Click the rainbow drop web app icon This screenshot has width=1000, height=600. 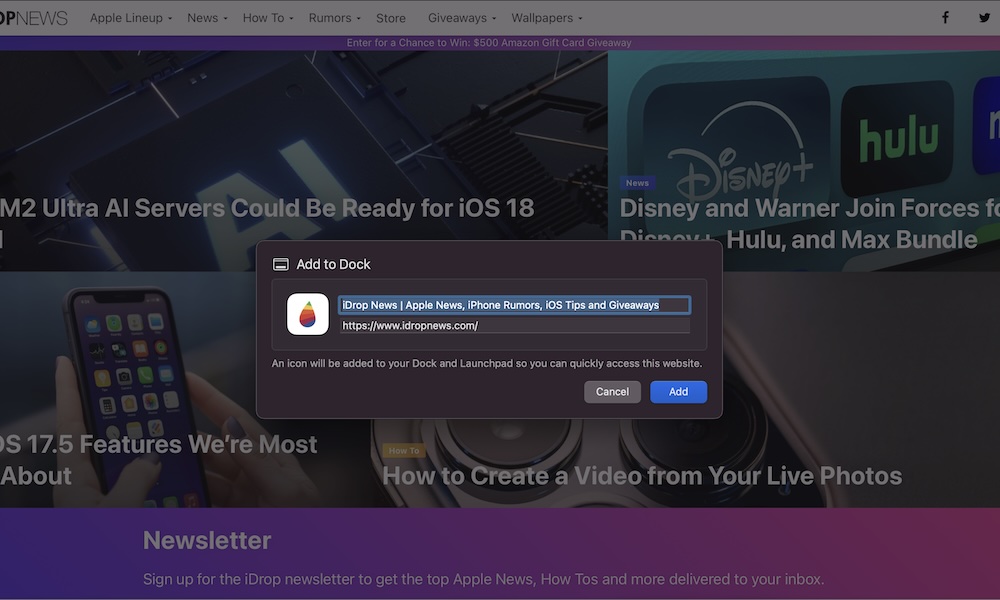[308, 314]
